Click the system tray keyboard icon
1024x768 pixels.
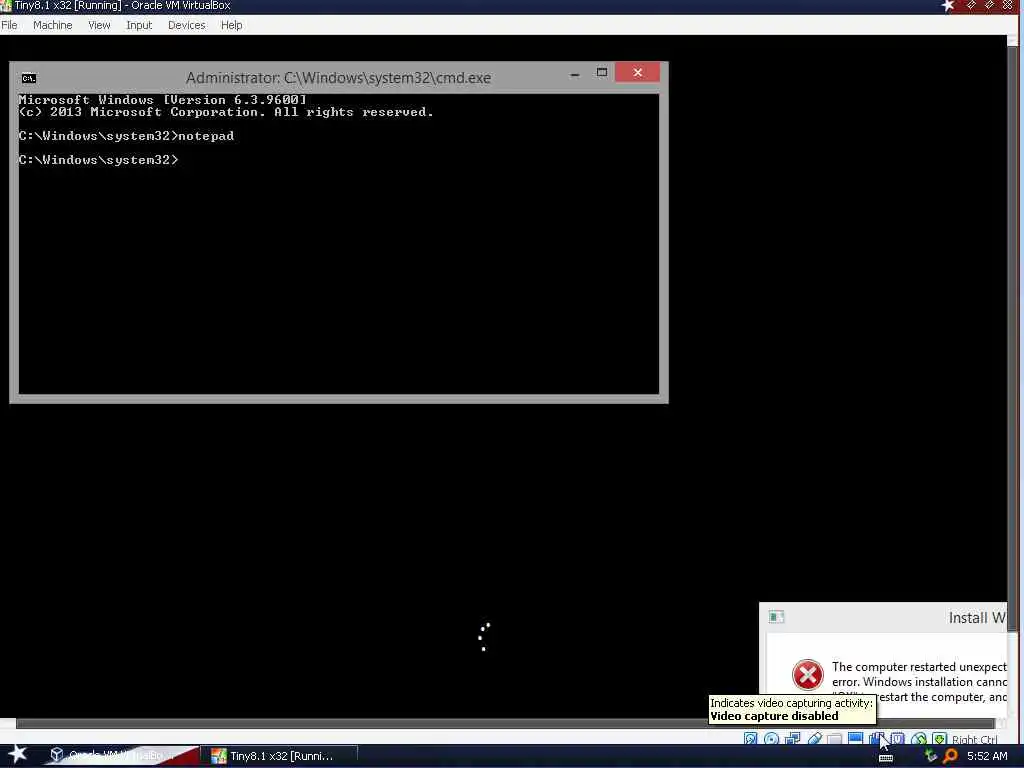point(886,759)
